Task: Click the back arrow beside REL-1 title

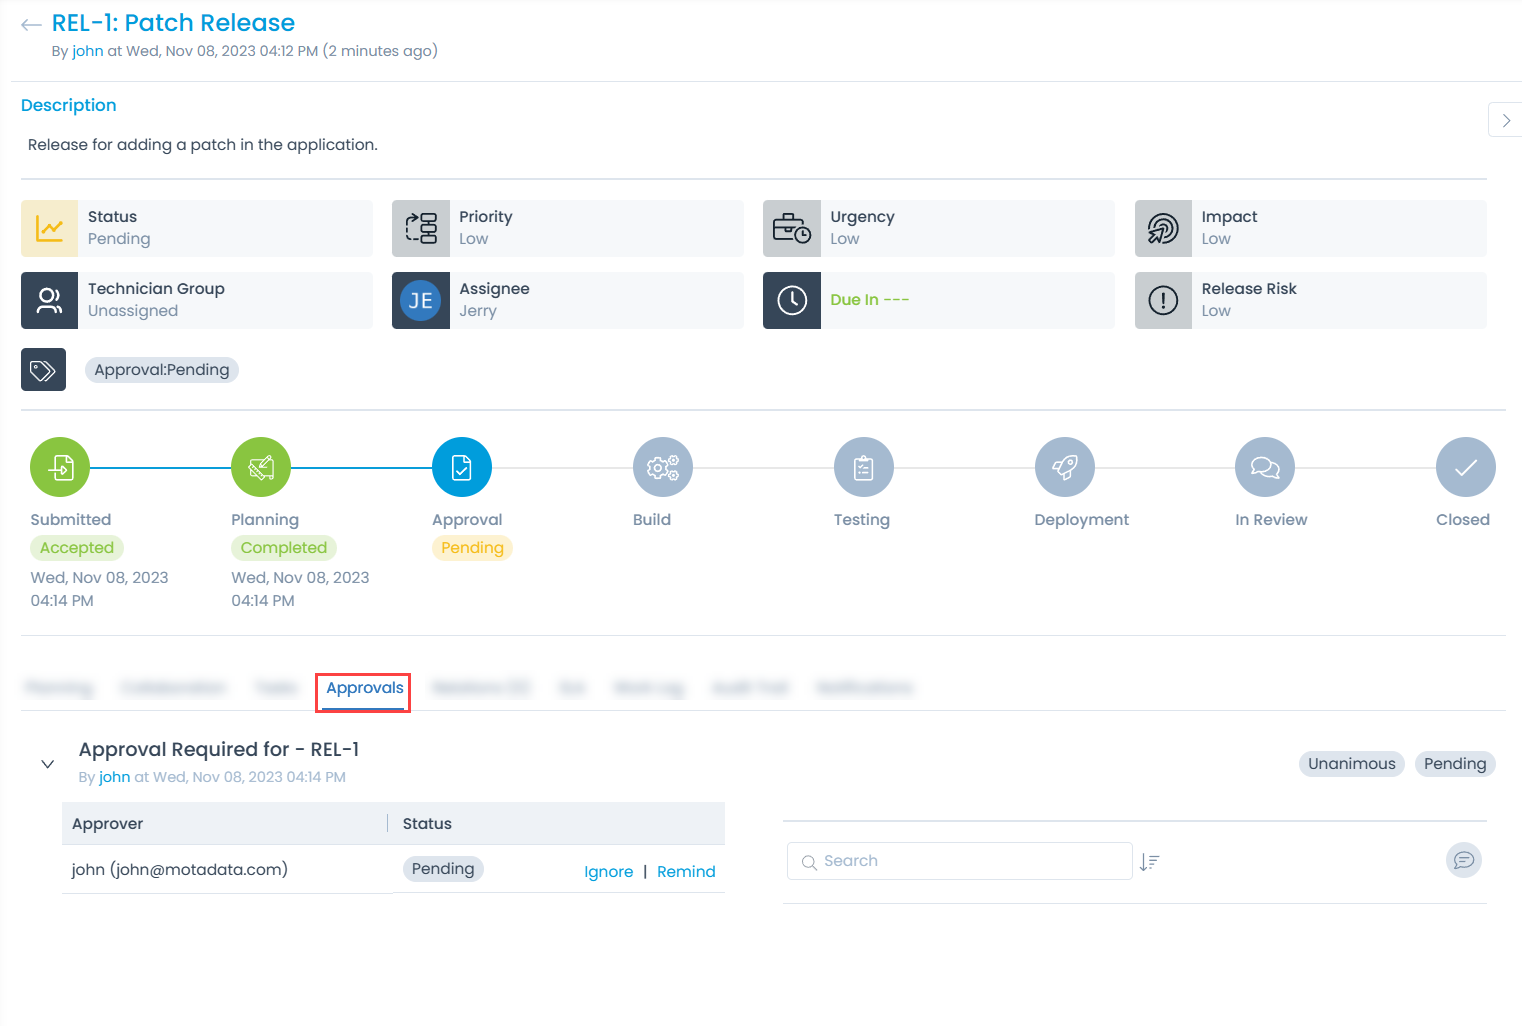Action: 31,25
